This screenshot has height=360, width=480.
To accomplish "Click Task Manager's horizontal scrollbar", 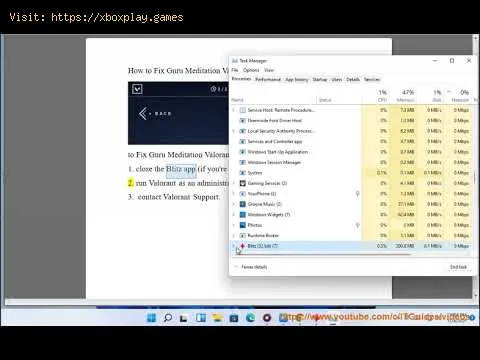I will pos(322,255).
